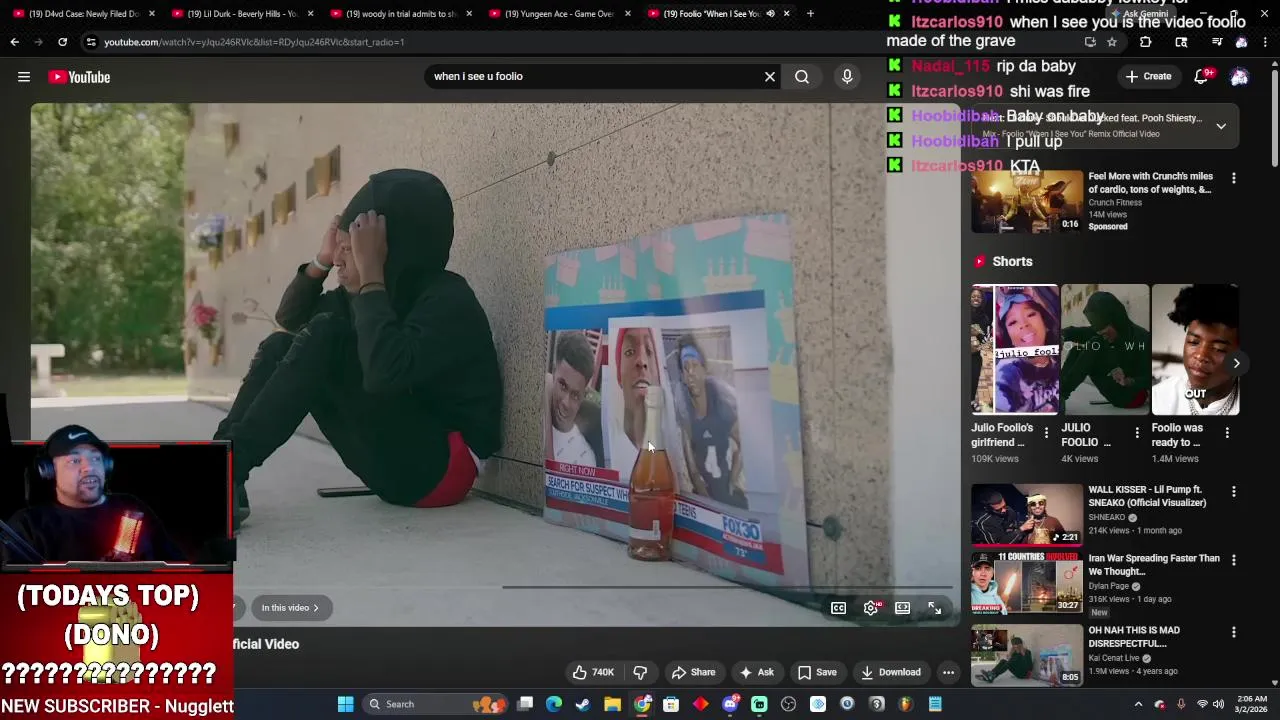Download the video
The width and height of the screenshot is (1280, 720).
890,672
